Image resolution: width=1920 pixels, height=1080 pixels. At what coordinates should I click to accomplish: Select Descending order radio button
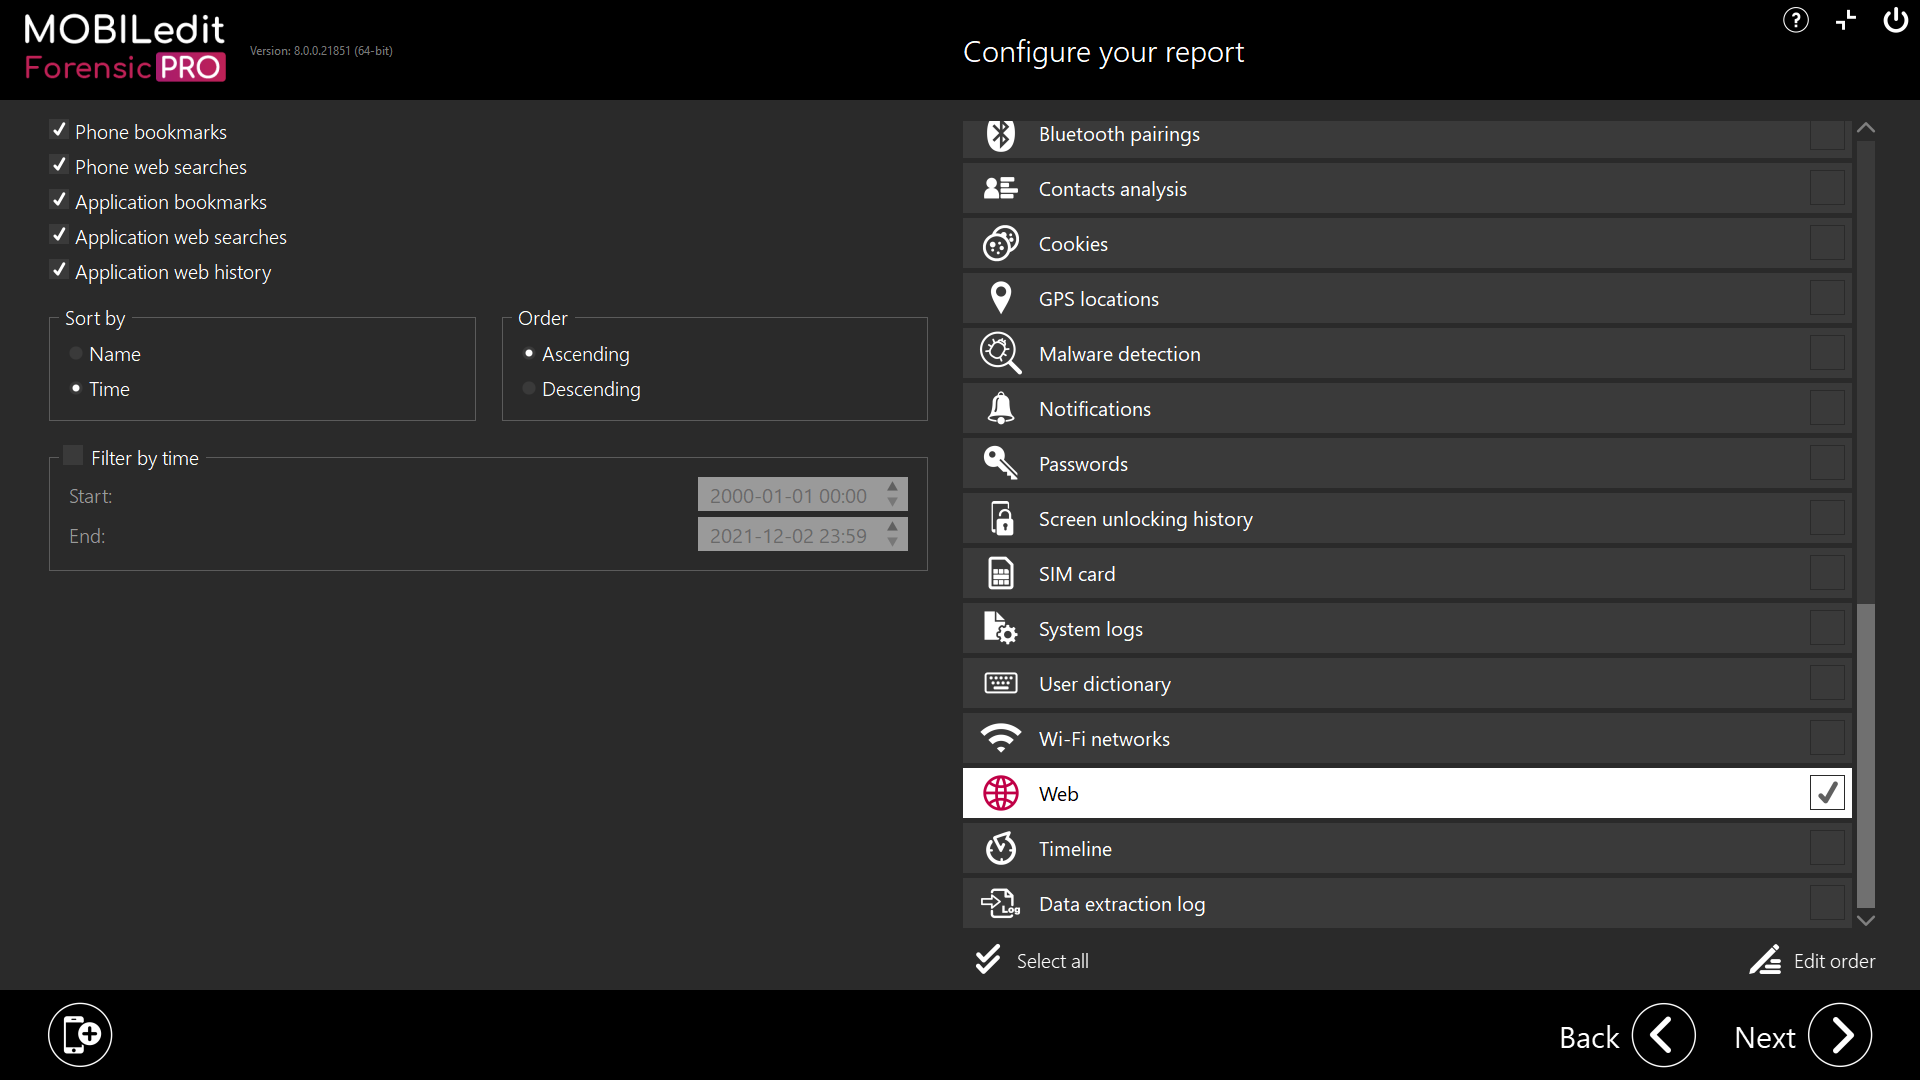tap(529, 389)
